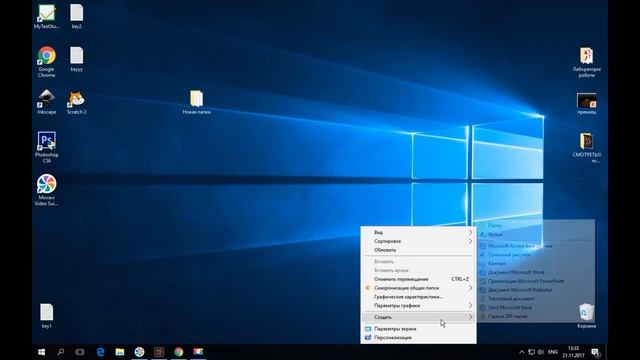Launch Microsoft Edge from taskbar

pos(100,352)
